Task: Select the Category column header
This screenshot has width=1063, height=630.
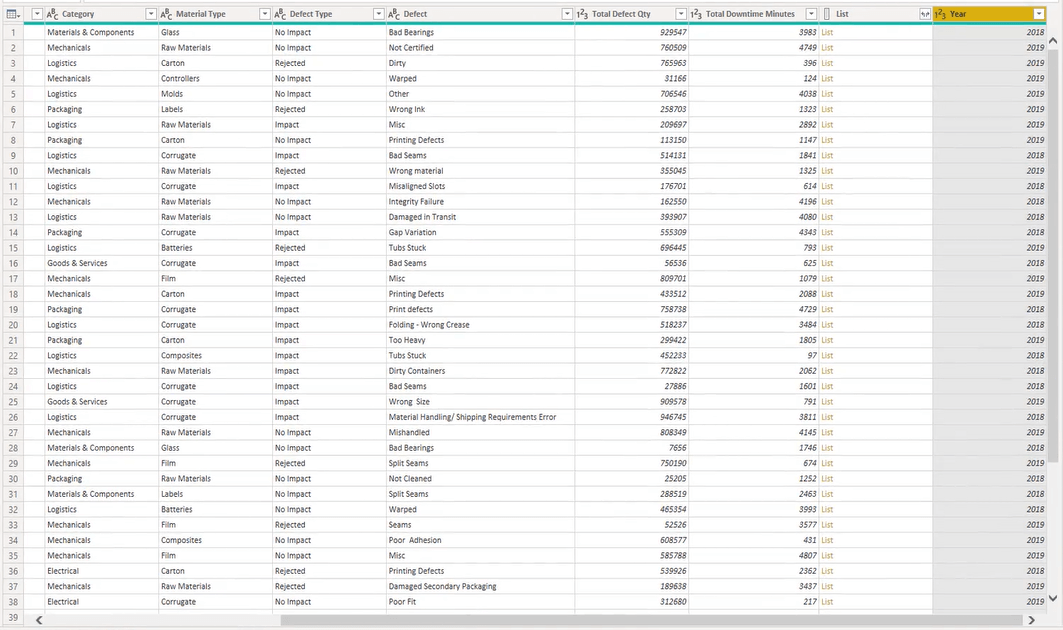Action: [101, 14]
